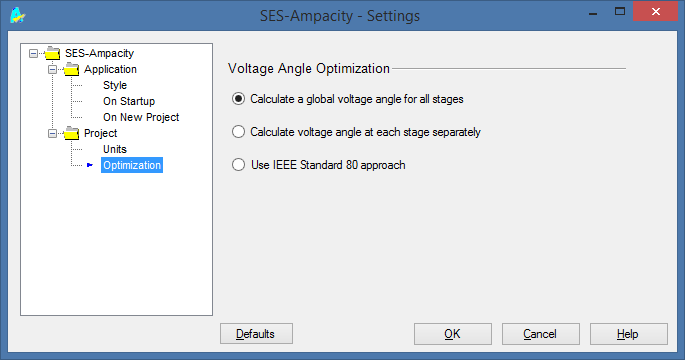Viewport: 685px width, 360px height.
Task: Go to On New Project settings
Action: pos(141,117)
